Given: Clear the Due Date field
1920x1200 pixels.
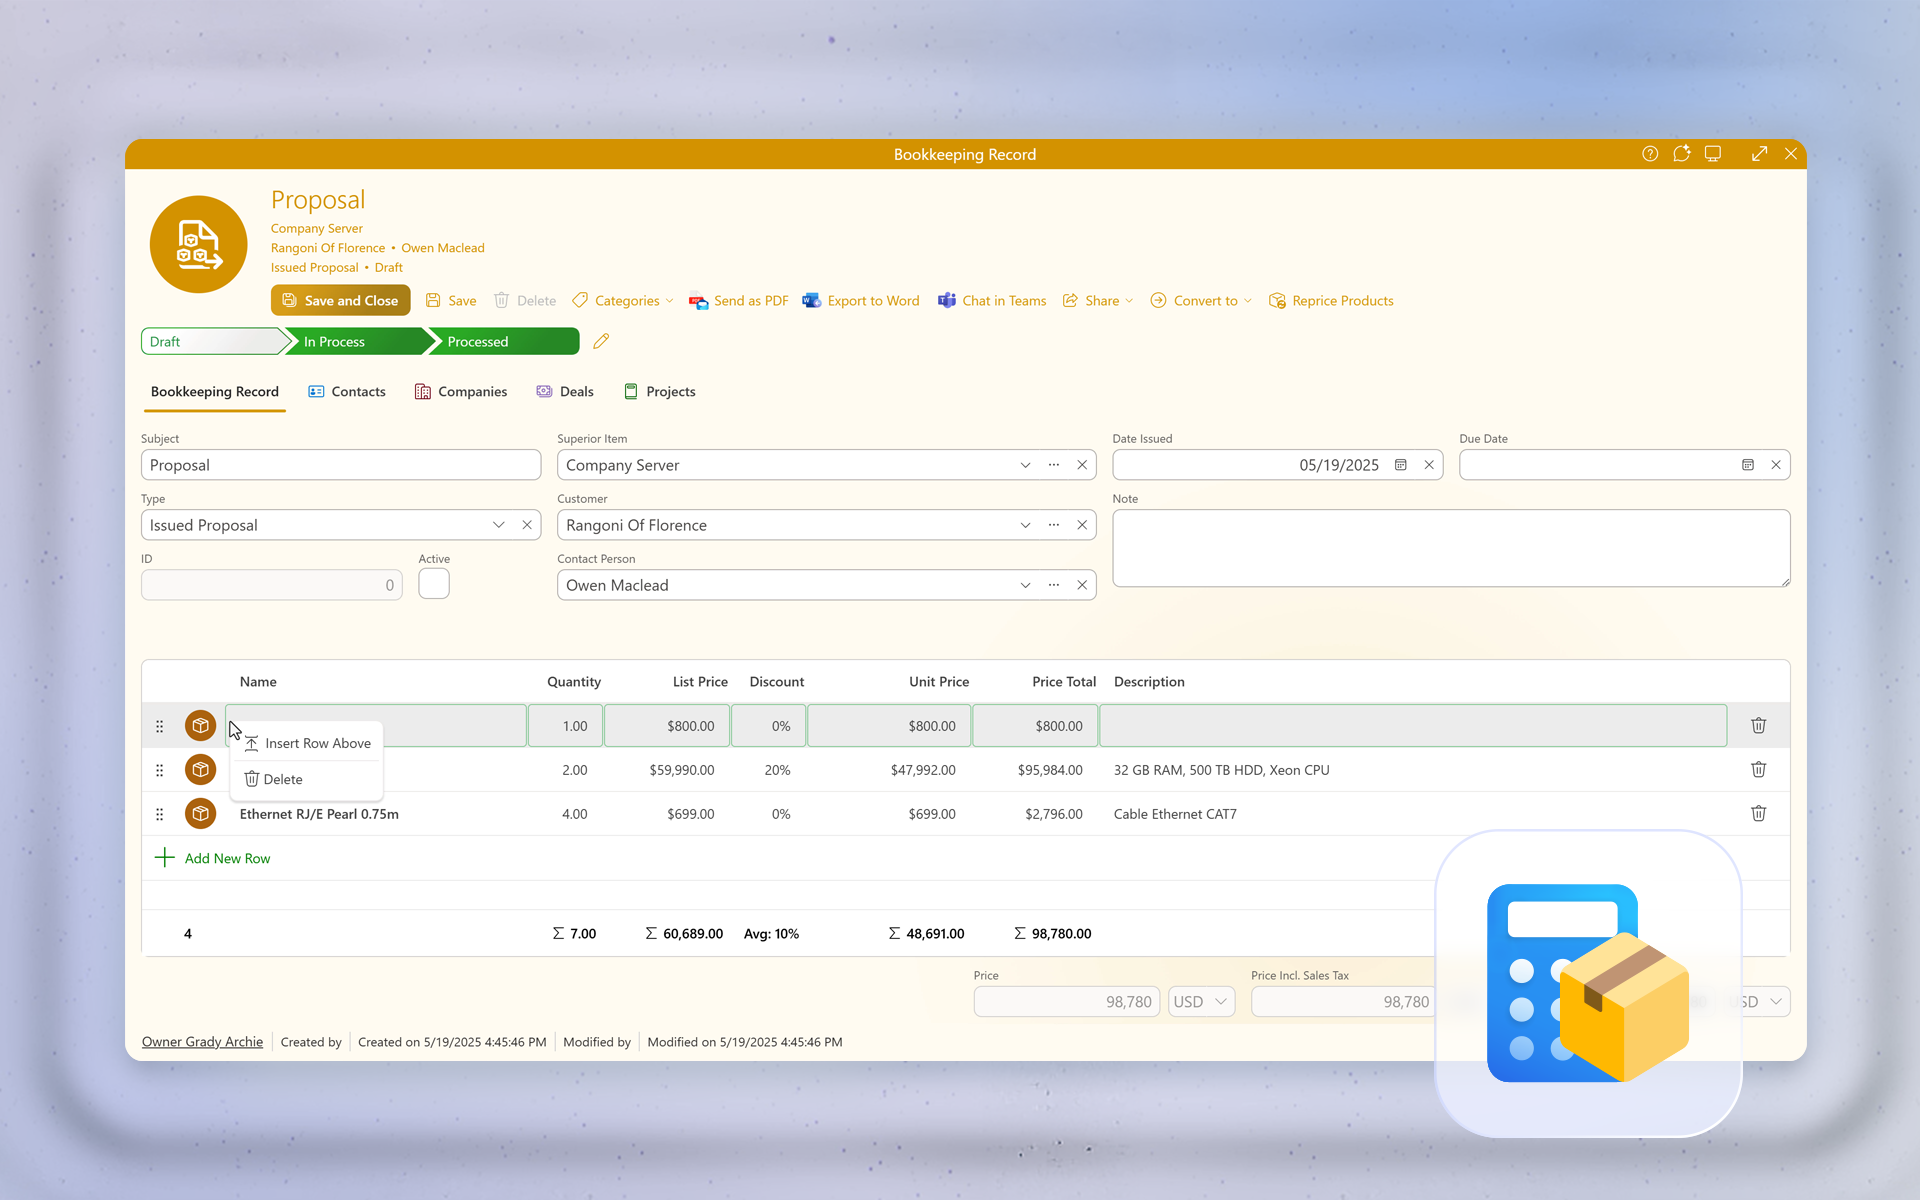Looking at the screenshot, I should pos(1776,465).
